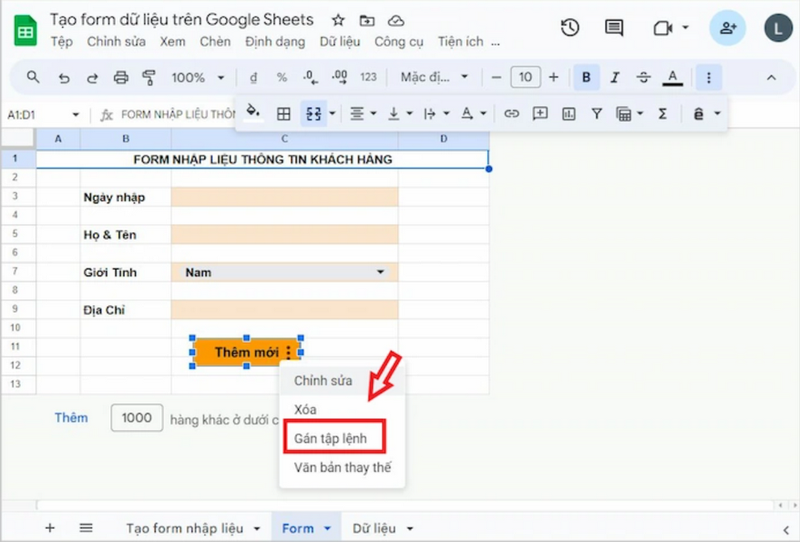This screenshot has width=800, height=542.
Task: Open the font dropdown Mặc định
Action: pyautogui.click(x=435, y=77)
